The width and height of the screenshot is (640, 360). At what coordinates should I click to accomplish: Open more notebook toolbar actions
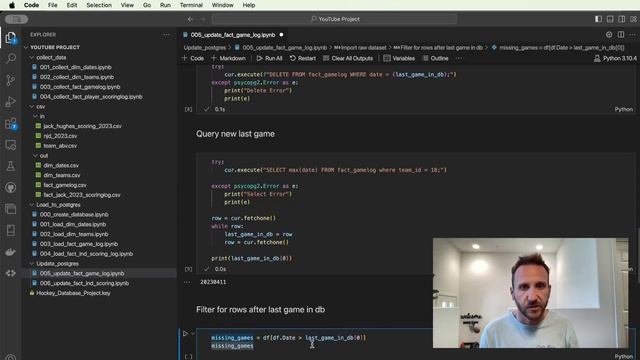click(459, 58)
